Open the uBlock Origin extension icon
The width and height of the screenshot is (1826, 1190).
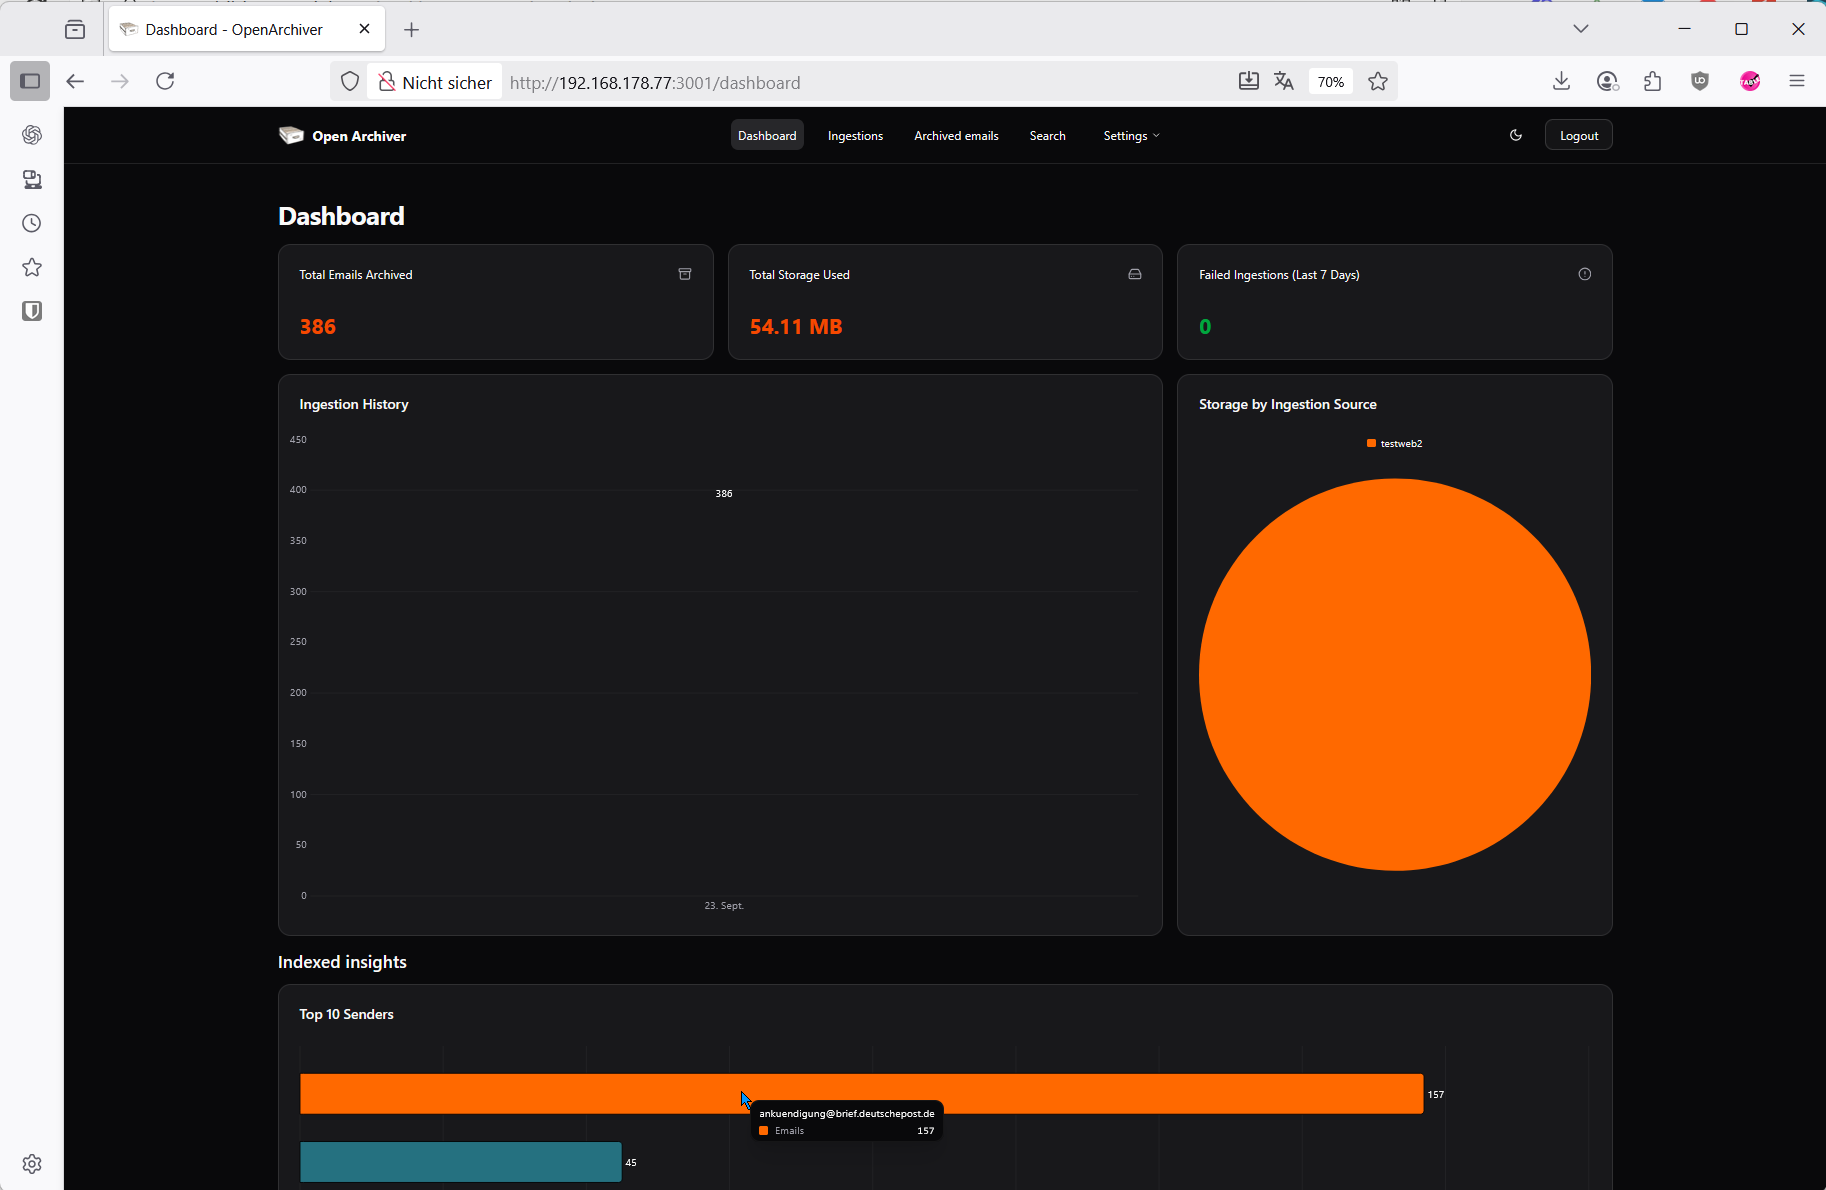pyautogui.click(x=1699, y=82)
